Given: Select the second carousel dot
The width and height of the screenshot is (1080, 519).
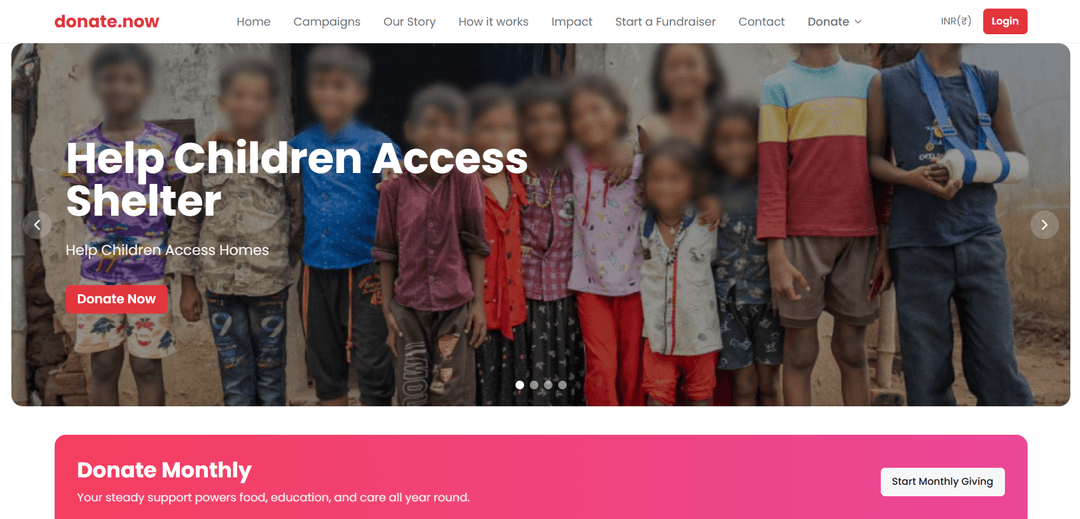Looking at the screenshot, I should (x=534, y=385).
